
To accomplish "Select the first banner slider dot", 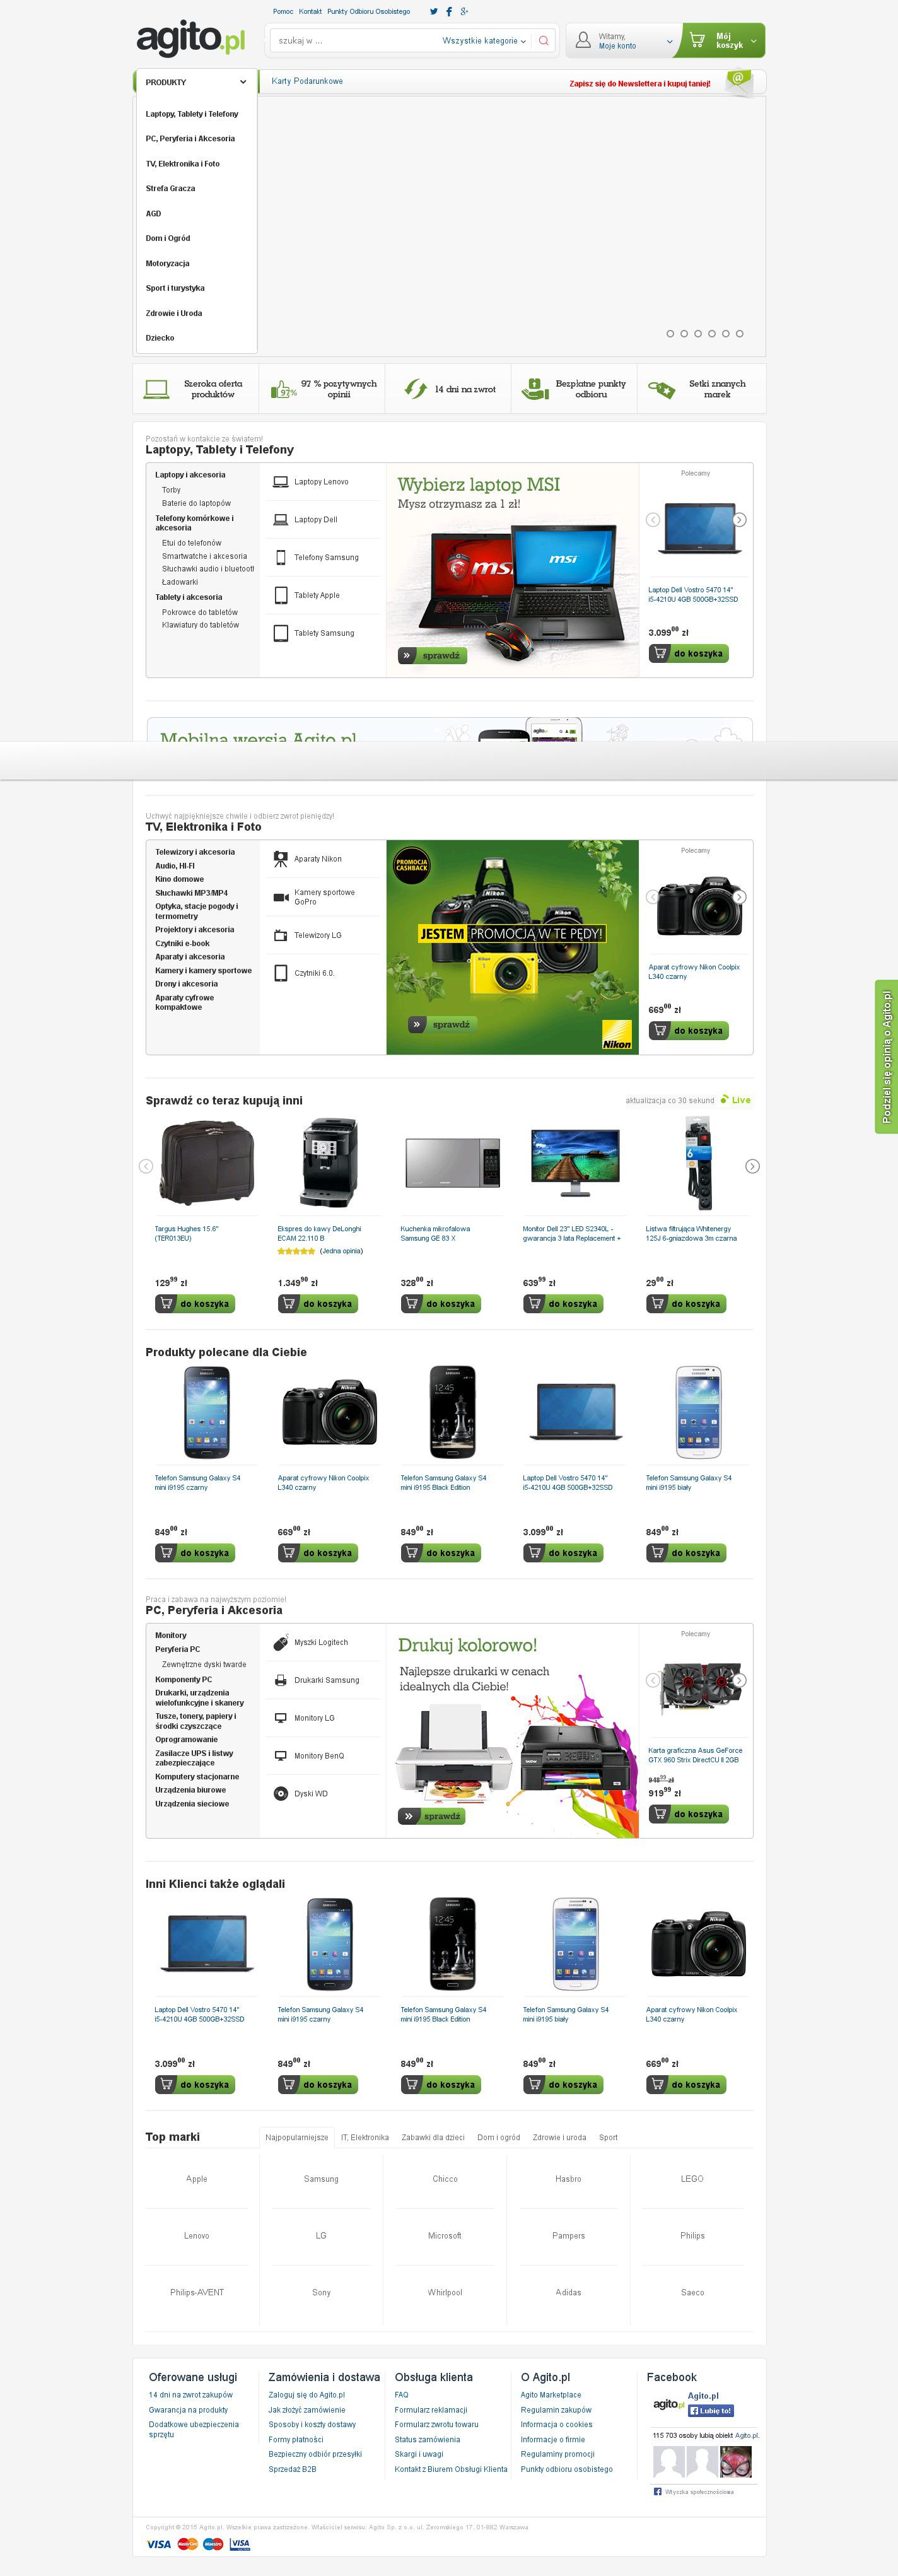I will 670,333.
